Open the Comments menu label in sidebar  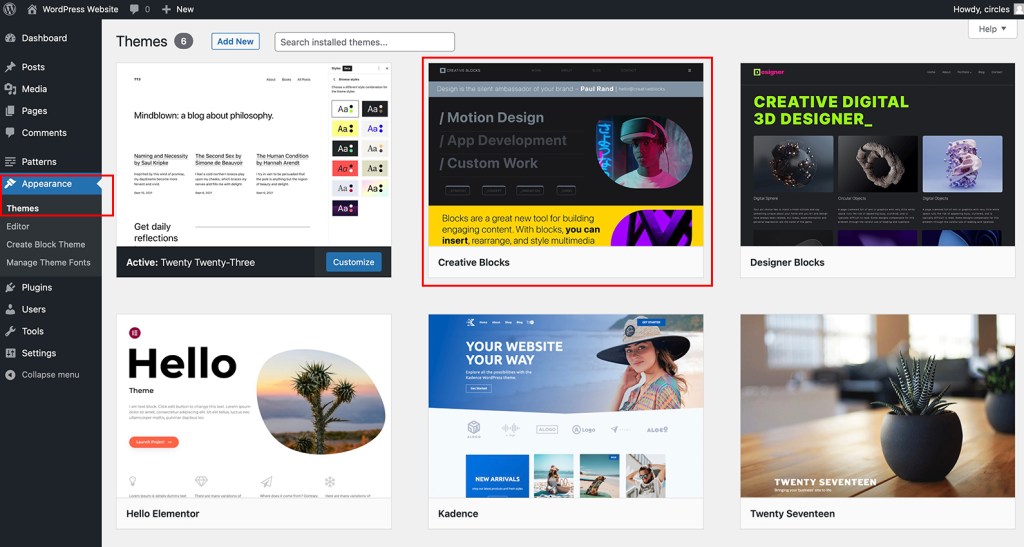coord(44,133)
